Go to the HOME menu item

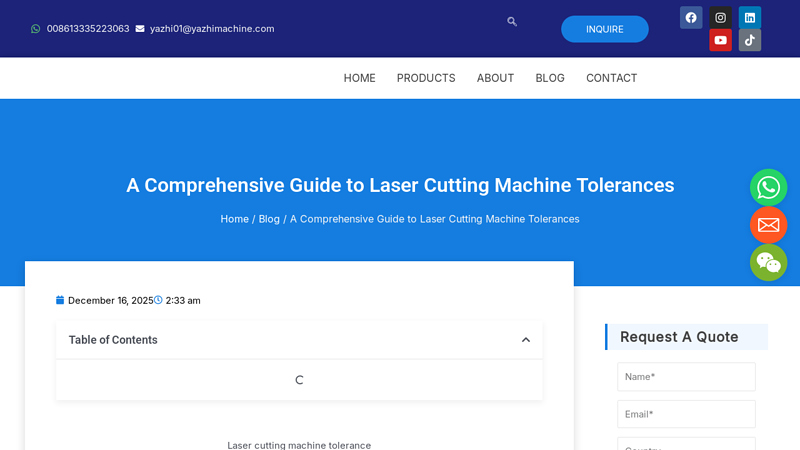(x=359, y=78)
